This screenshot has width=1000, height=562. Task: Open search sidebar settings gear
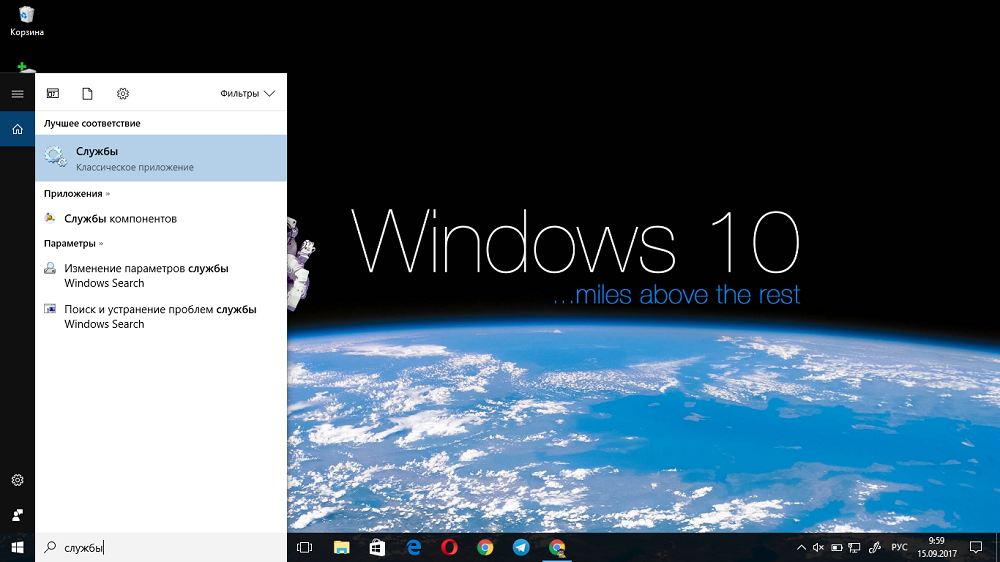(17, 480)
